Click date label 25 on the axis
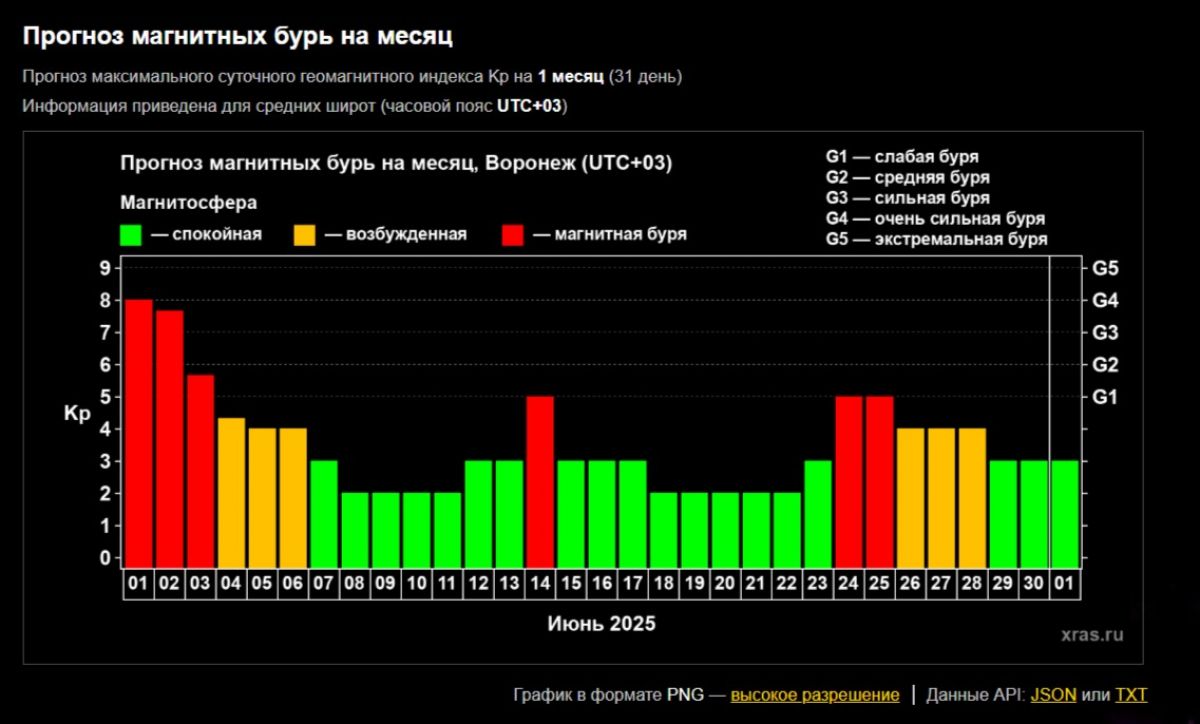Viewport: 1200px width, 724px height. tap(880, 584)
